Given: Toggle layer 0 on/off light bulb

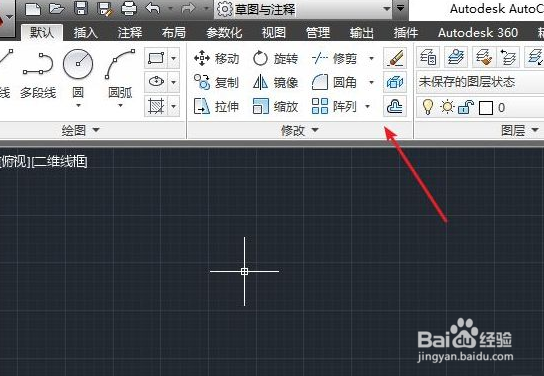Looking at the screenshot, I should (428, 107).
